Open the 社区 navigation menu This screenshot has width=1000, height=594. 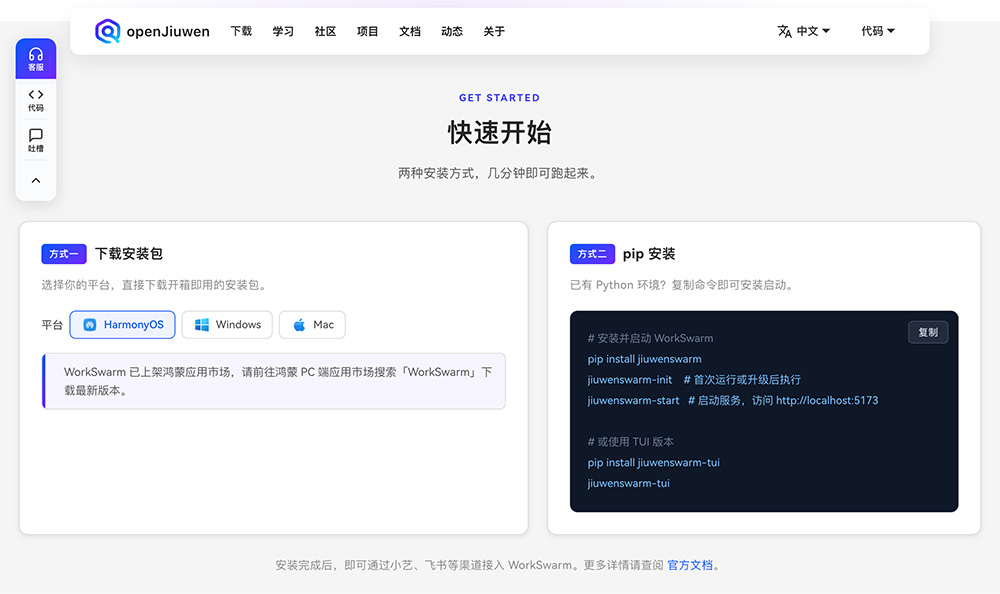(x=325, y=31)
